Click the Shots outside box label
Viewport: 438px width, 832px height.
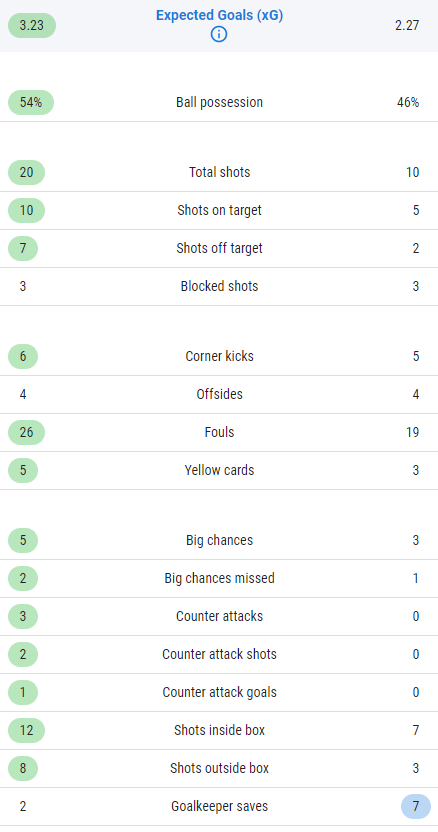[x=219, y=768]
